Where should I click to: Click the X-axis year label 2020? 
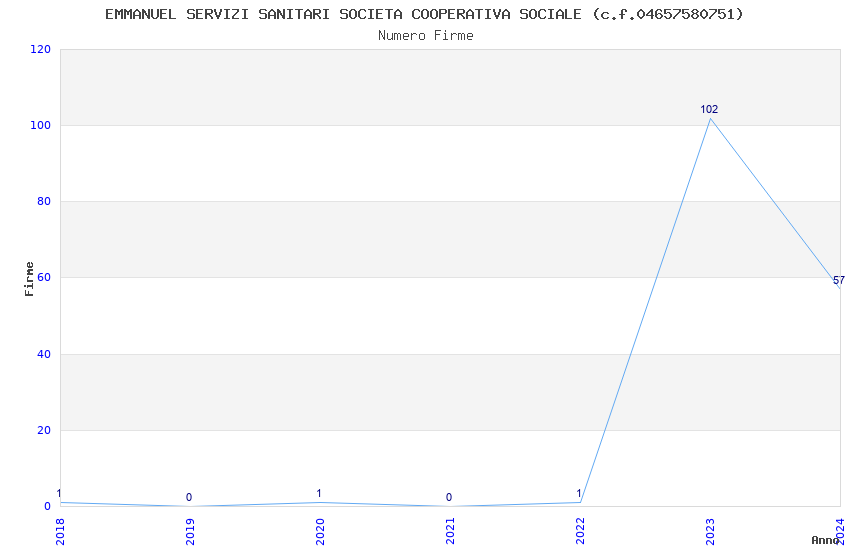pos(320,532)
